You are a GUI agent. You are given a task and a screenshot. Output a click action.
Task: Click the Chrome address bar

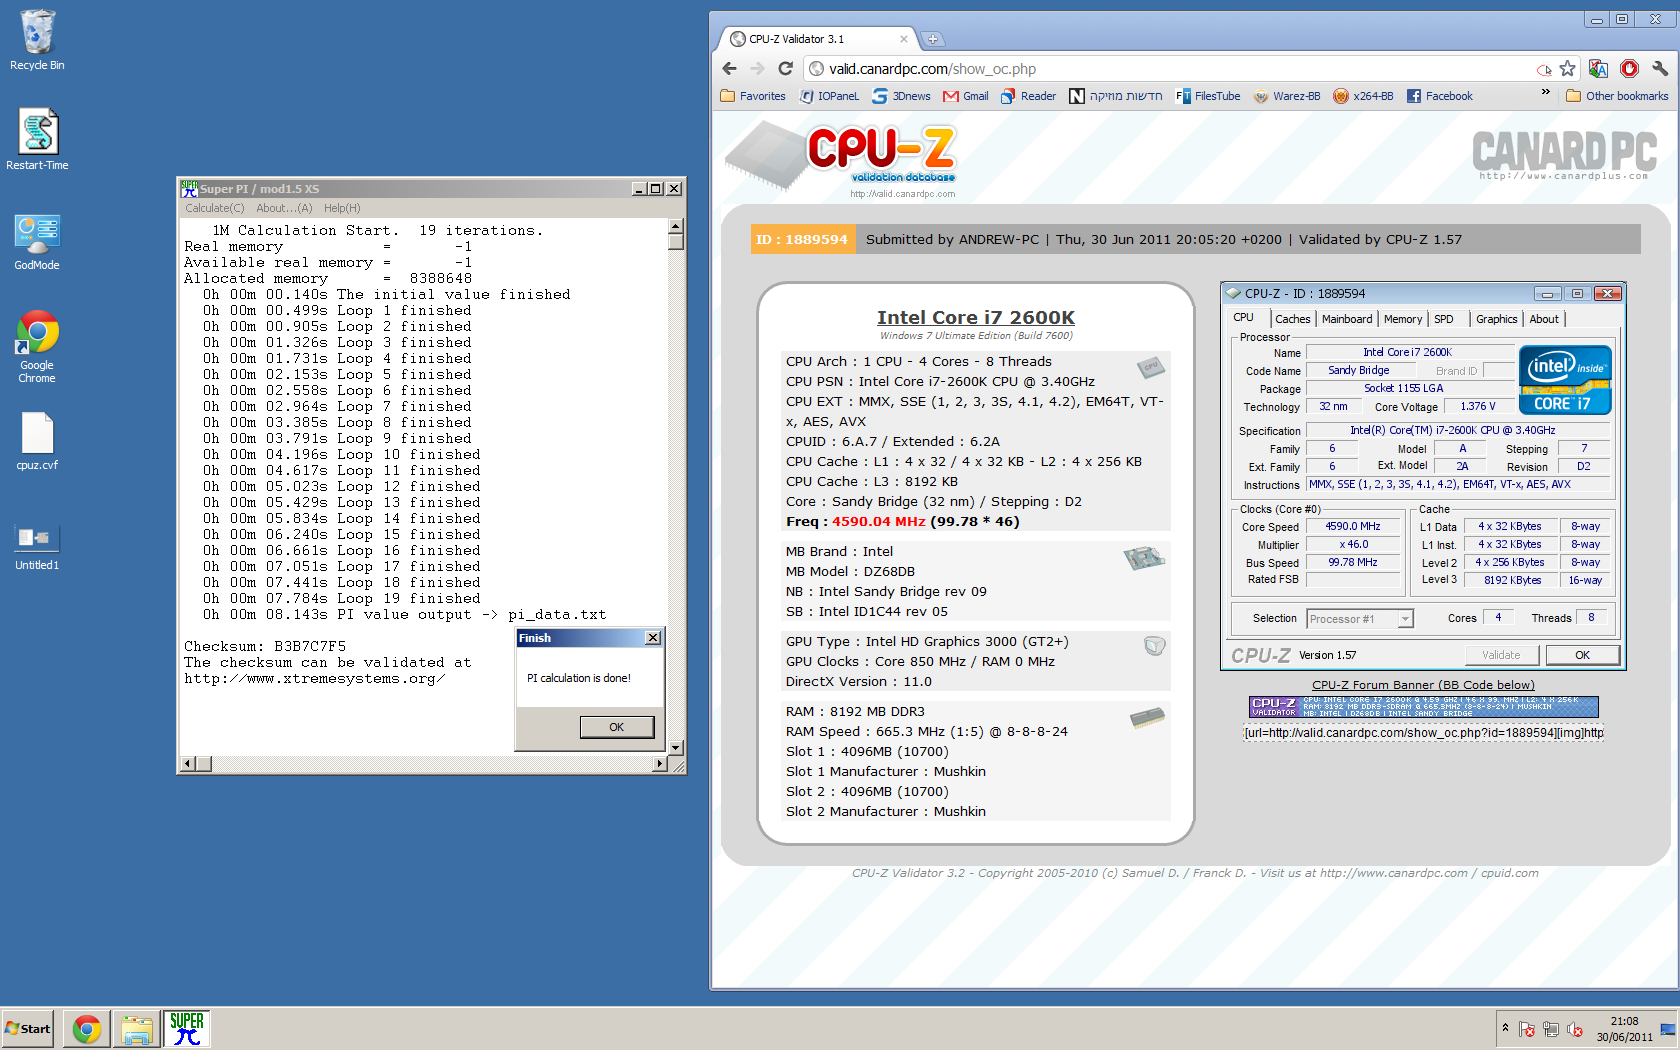click(1170, 69)
